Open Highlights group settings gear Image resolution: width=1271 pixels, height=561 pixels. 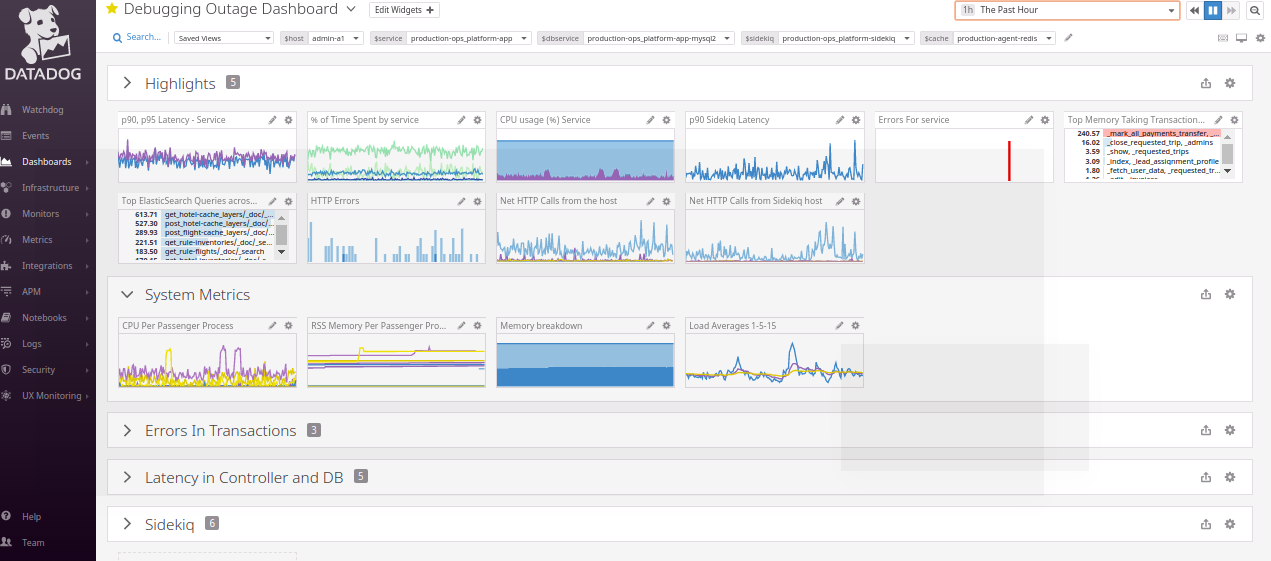tap(1230, 83)
